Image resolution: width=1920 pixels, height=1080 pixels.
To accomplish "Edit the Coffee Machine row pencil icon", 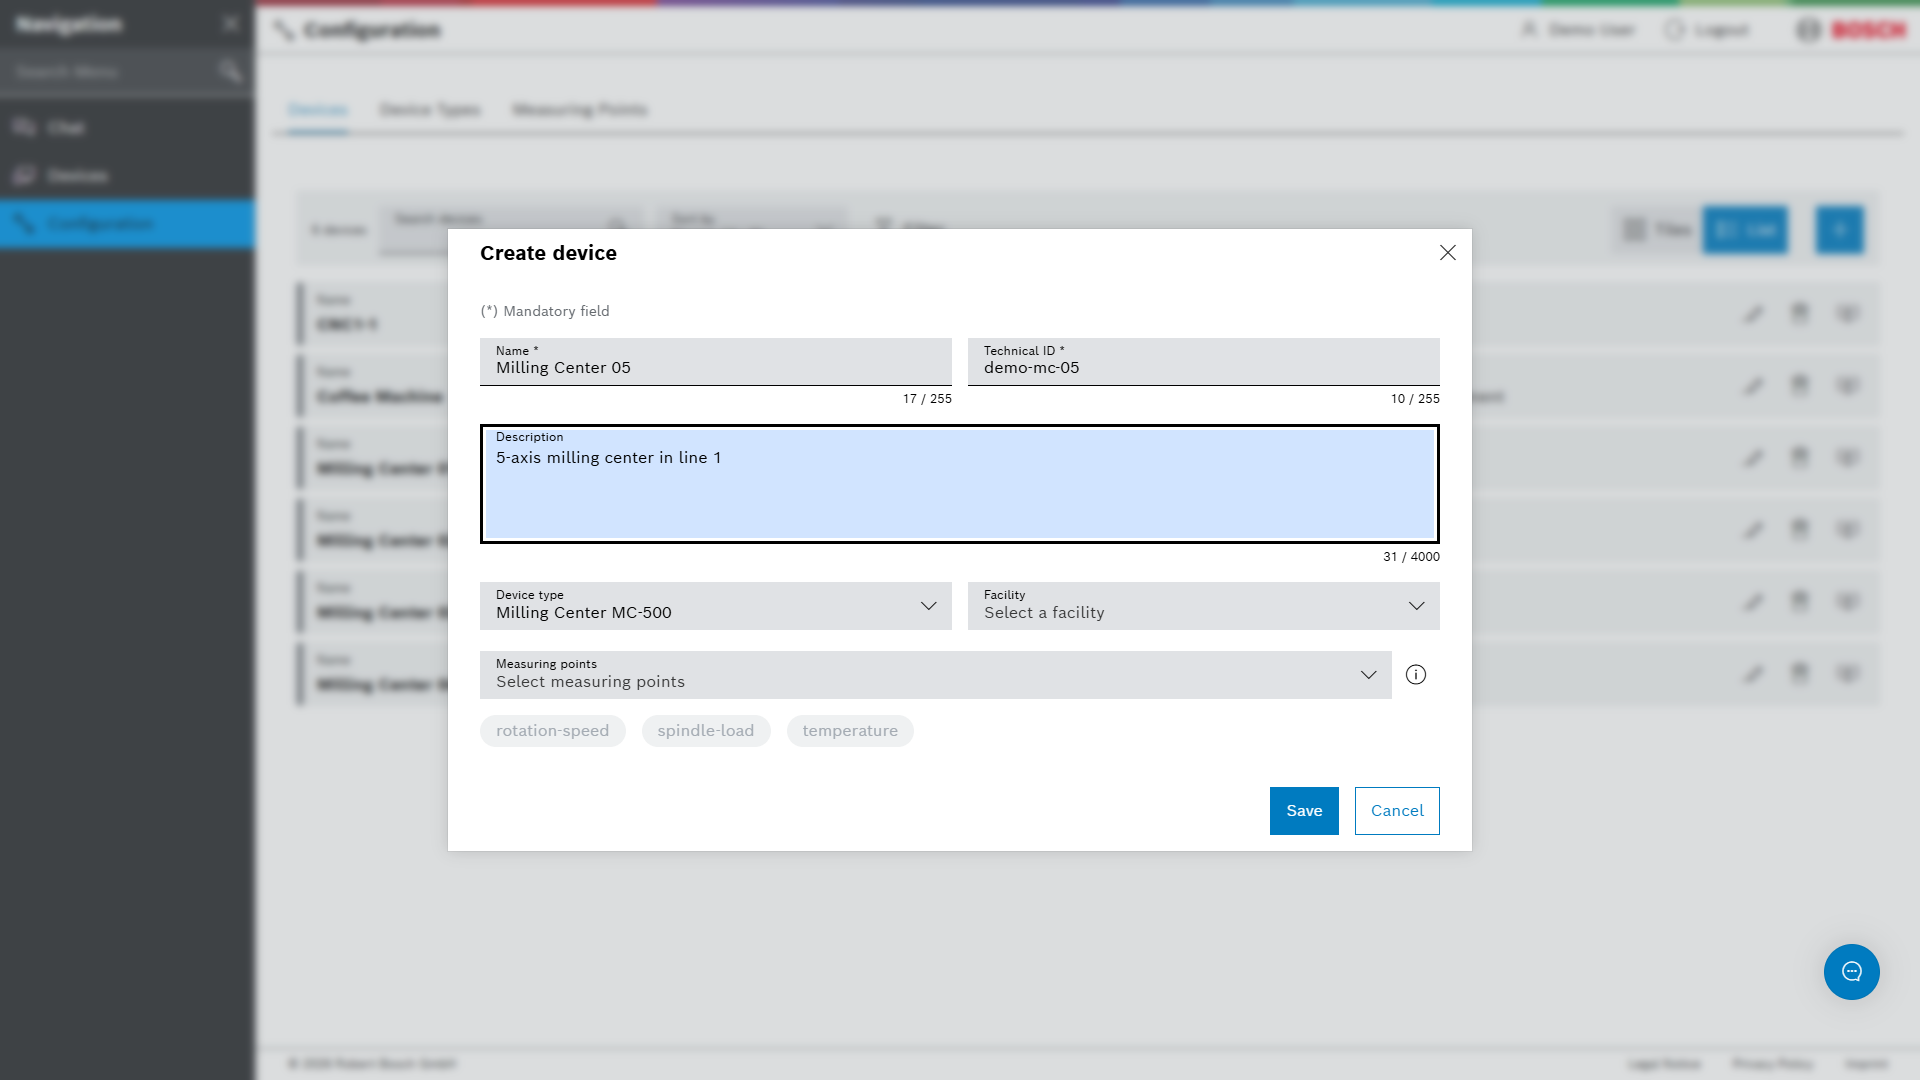I will (x=1753, y=386).
